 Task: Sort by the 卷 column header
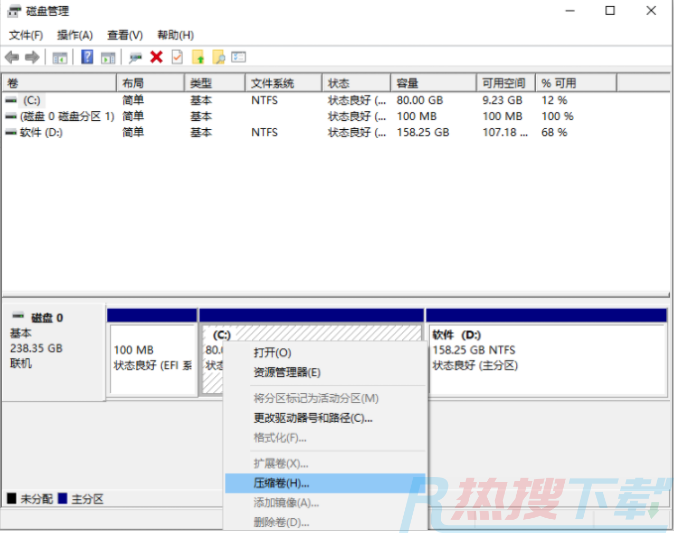pos(59,83)
